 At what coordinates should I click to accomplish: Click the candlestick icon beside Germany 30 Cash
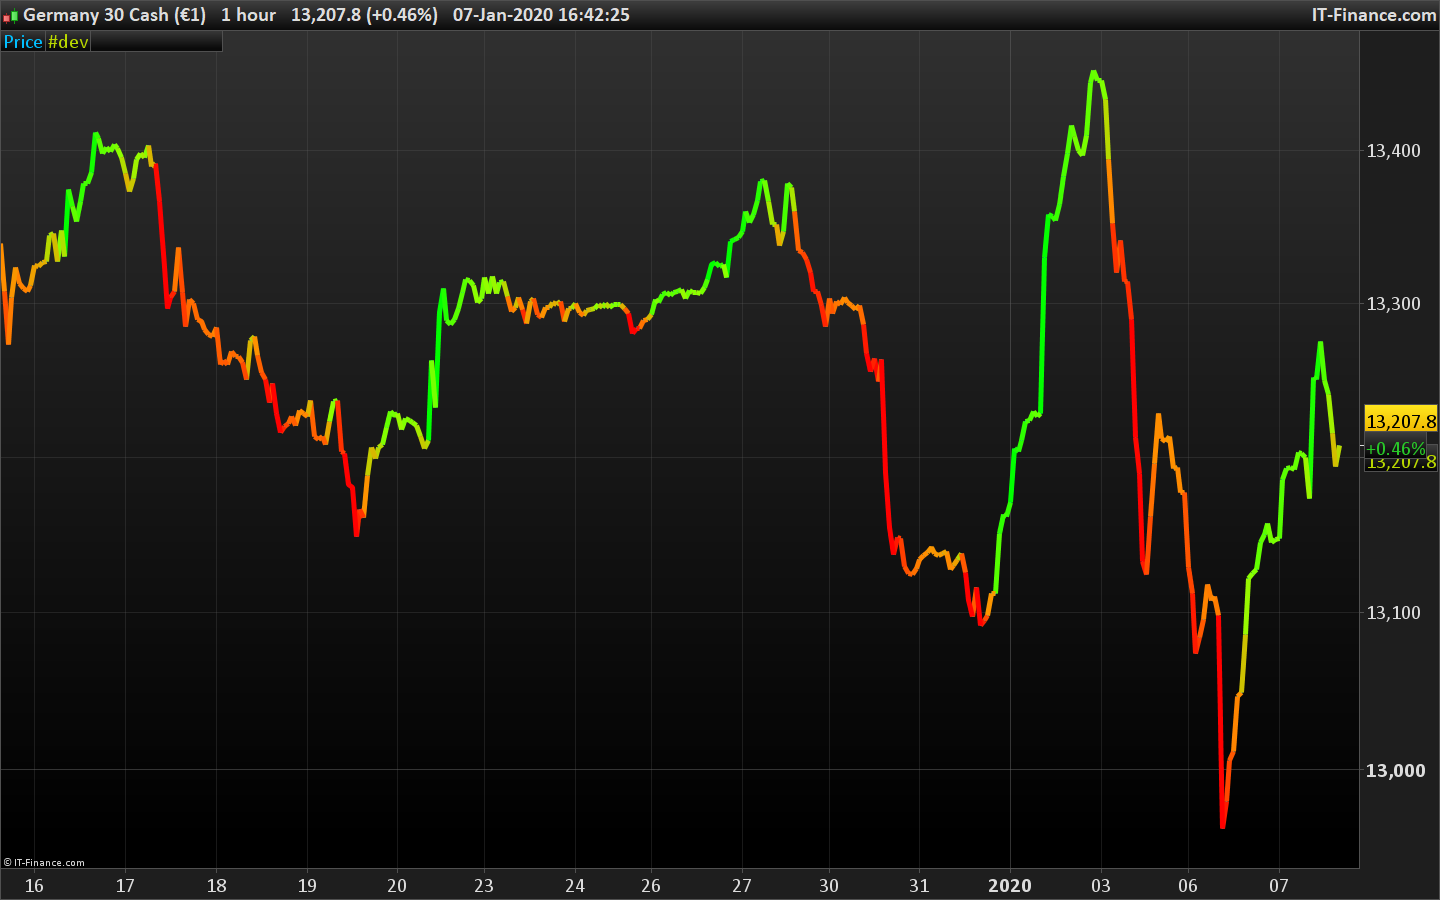[11, 16]
